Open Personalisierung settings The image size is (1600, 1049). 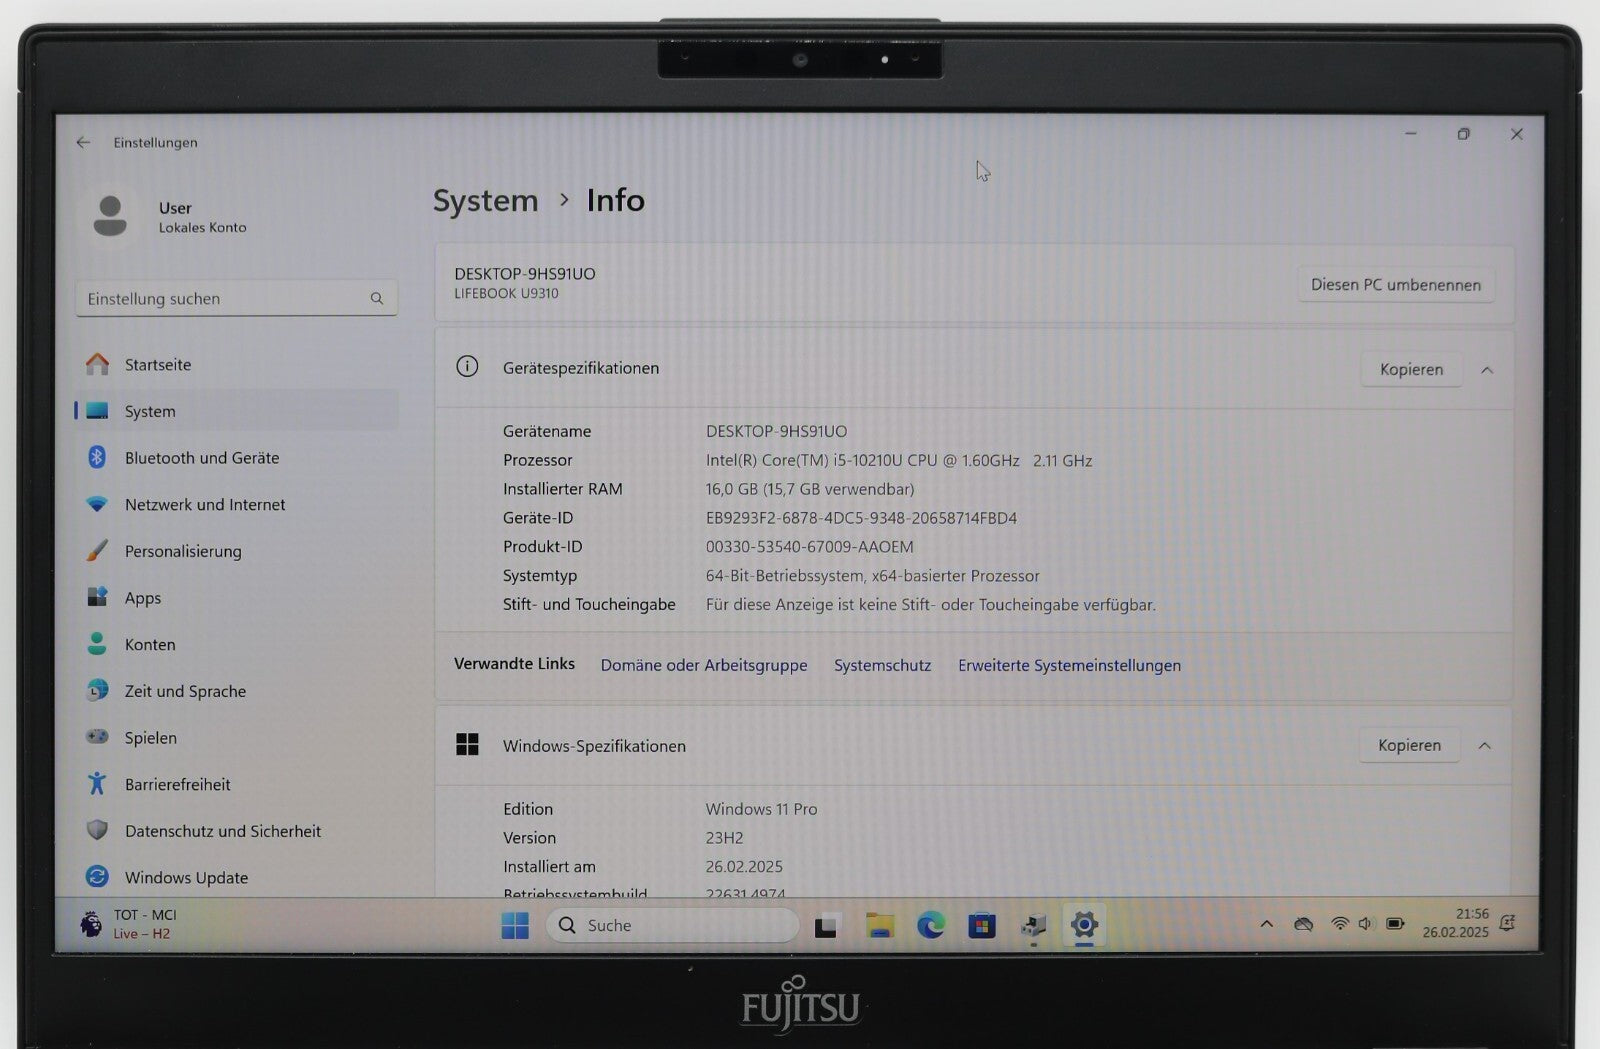pyautogui.click(x=183, y=551)
